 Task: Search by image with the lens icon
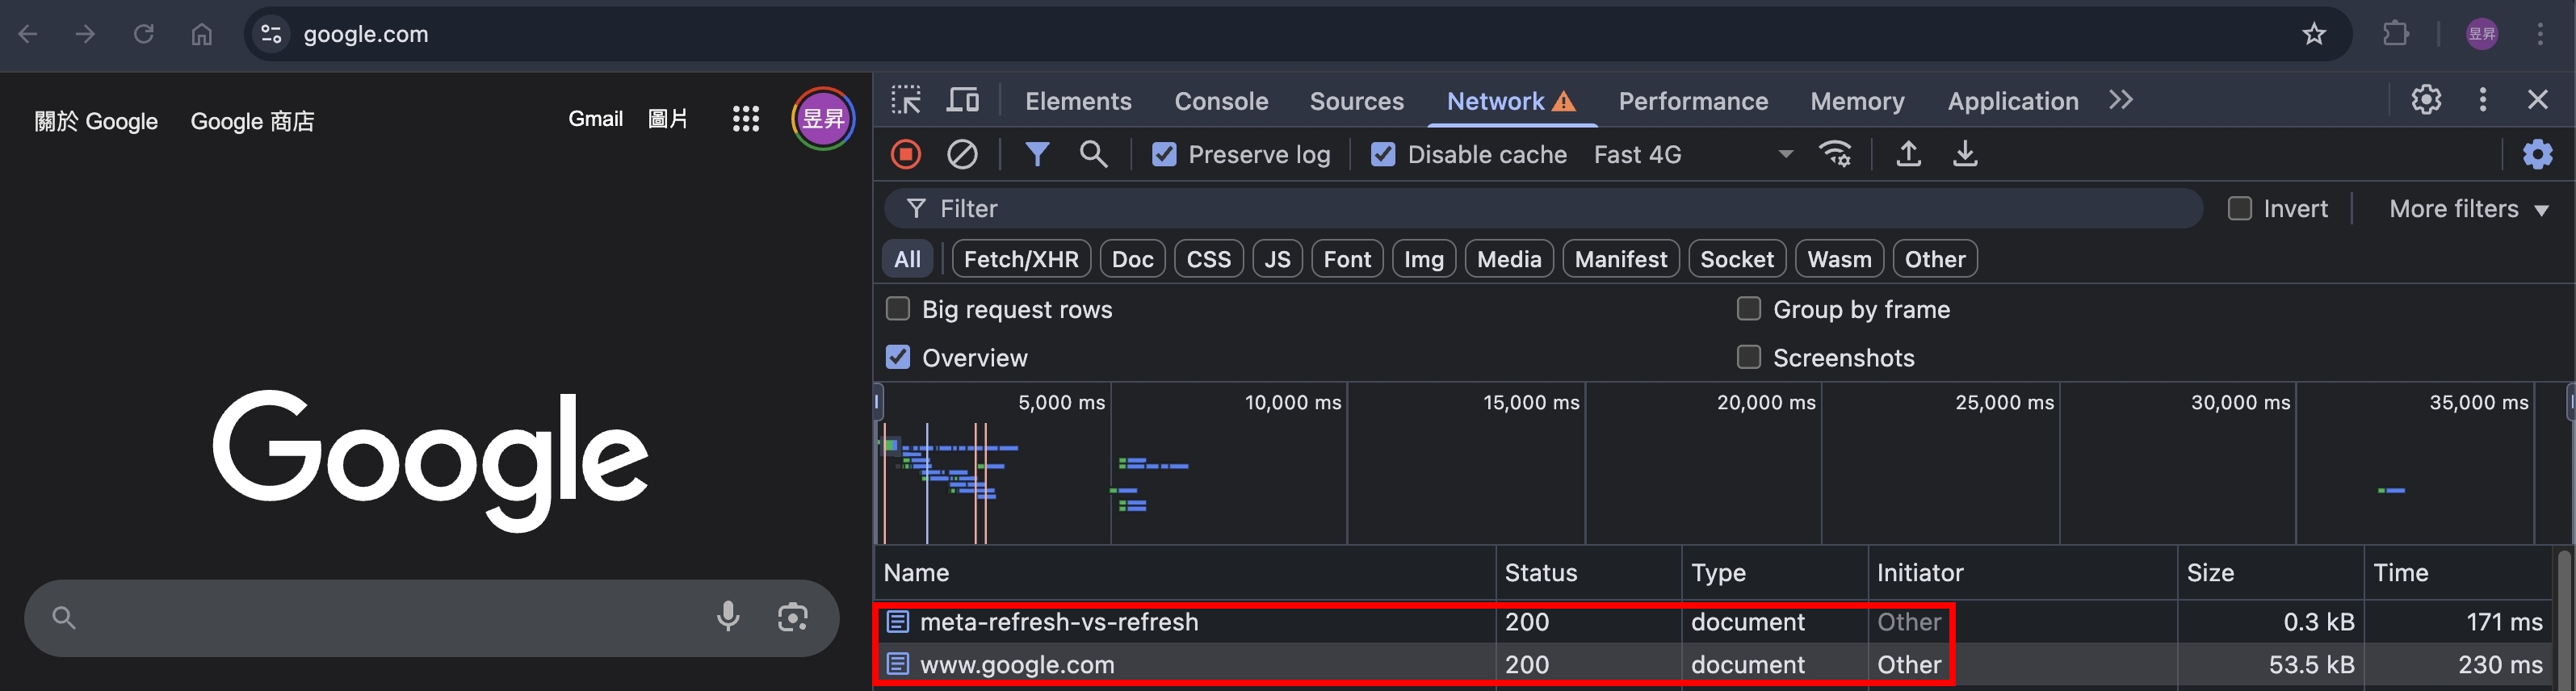[793, 617]
